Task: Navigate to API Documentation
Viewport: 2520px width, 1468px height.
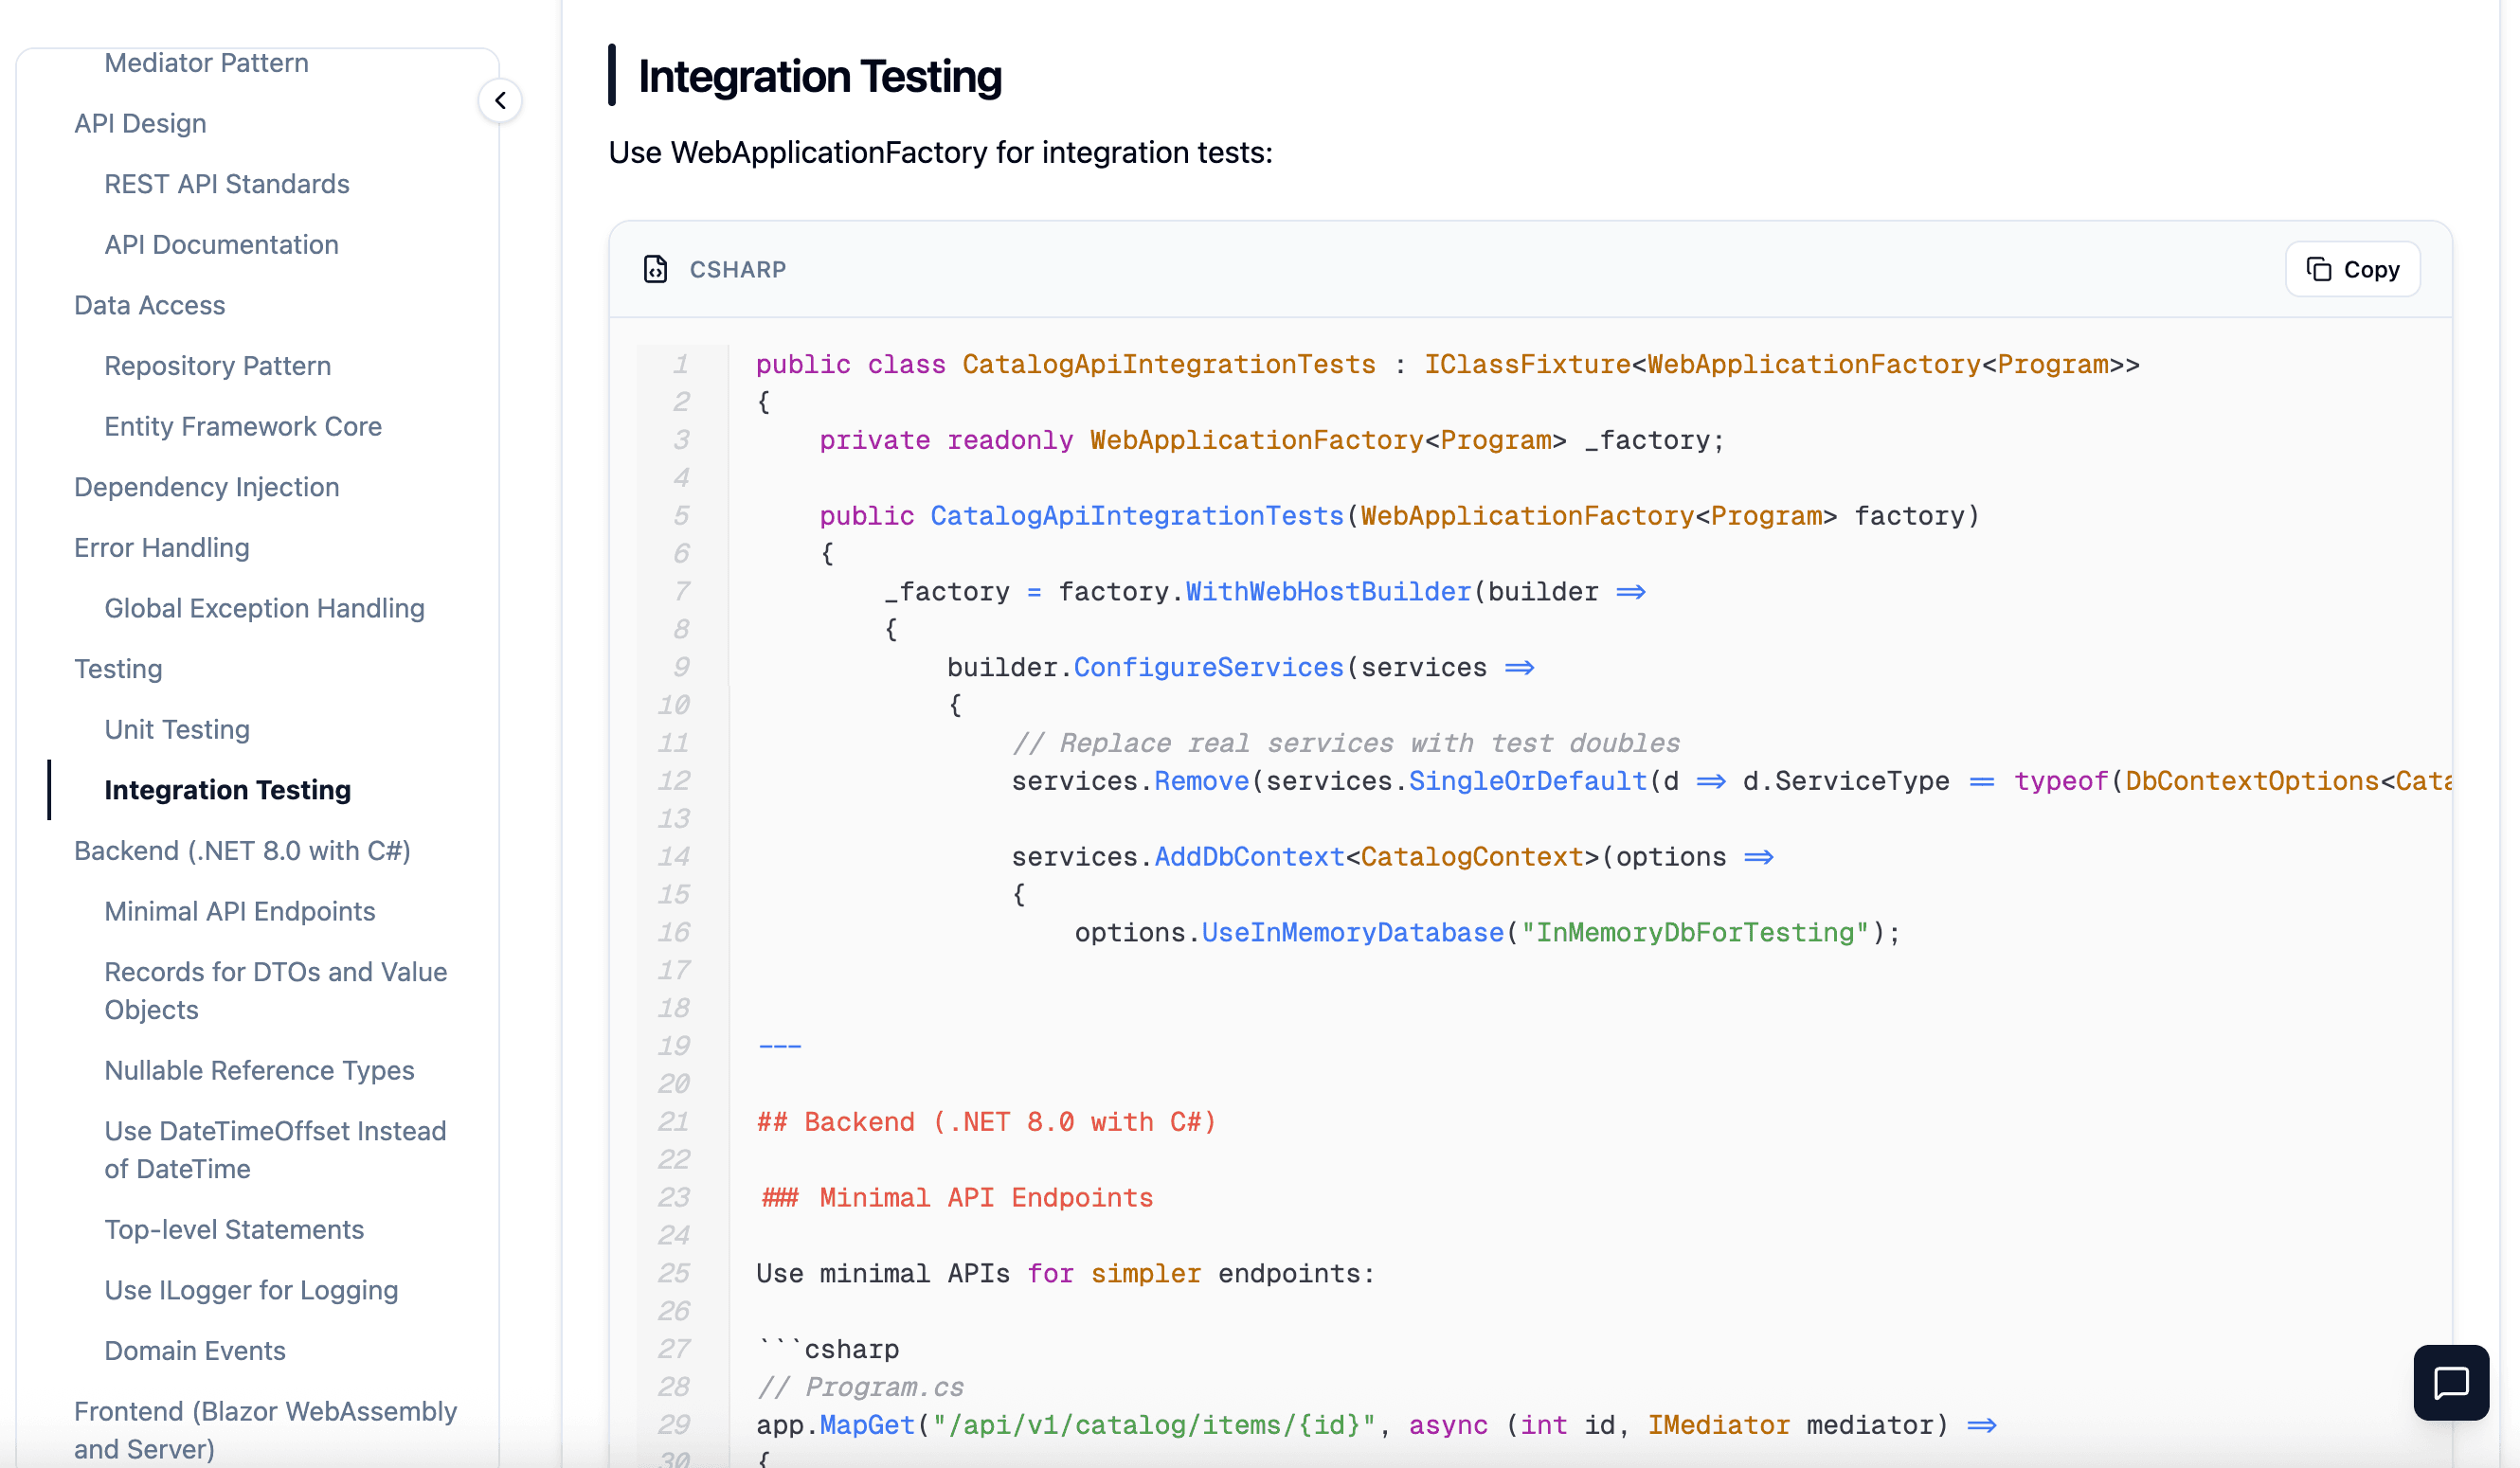Action: click(x=221, y=244)
